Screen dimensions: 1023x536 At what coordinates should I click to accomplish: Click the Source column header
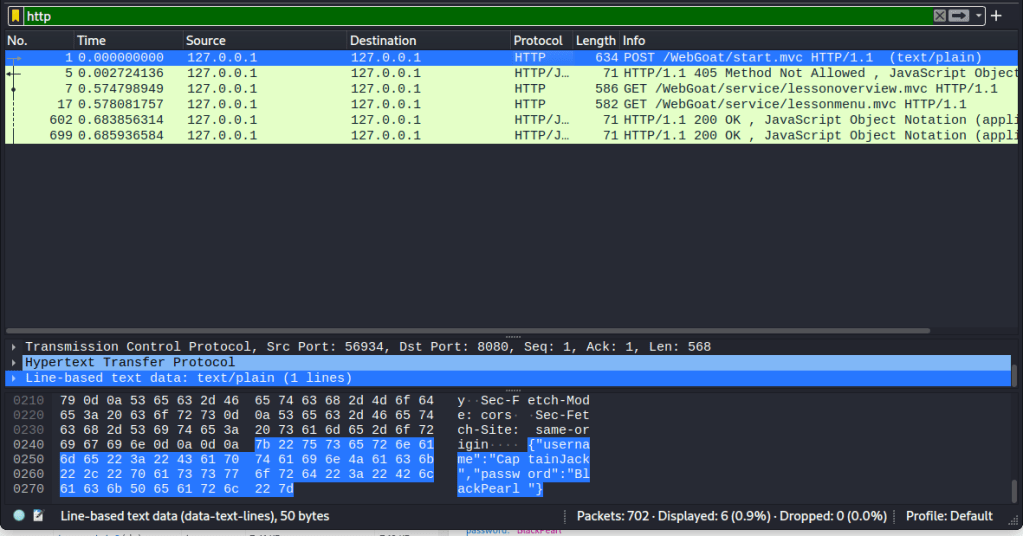pos(205,40)
